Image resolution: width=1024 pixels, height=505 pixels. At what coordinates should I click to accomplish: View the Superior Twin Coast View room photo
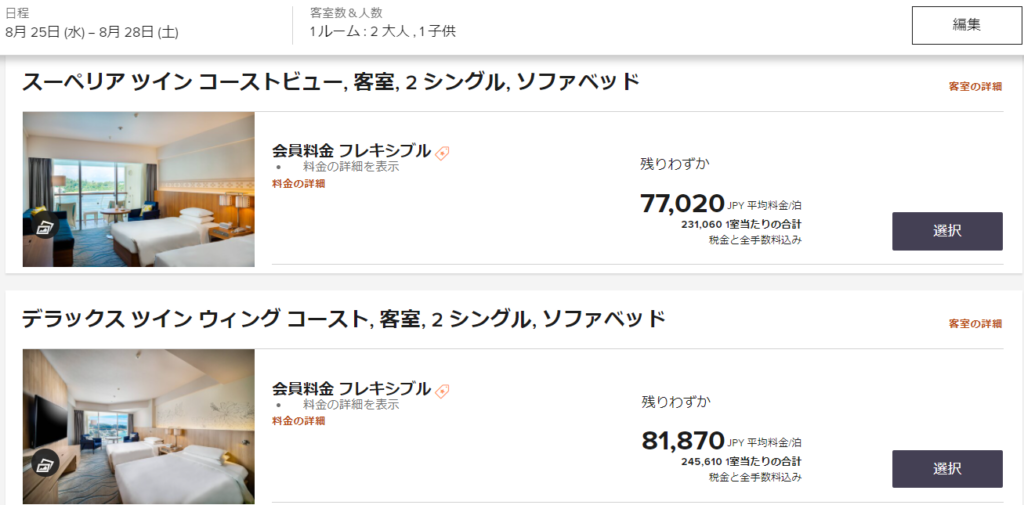[138, 189]
